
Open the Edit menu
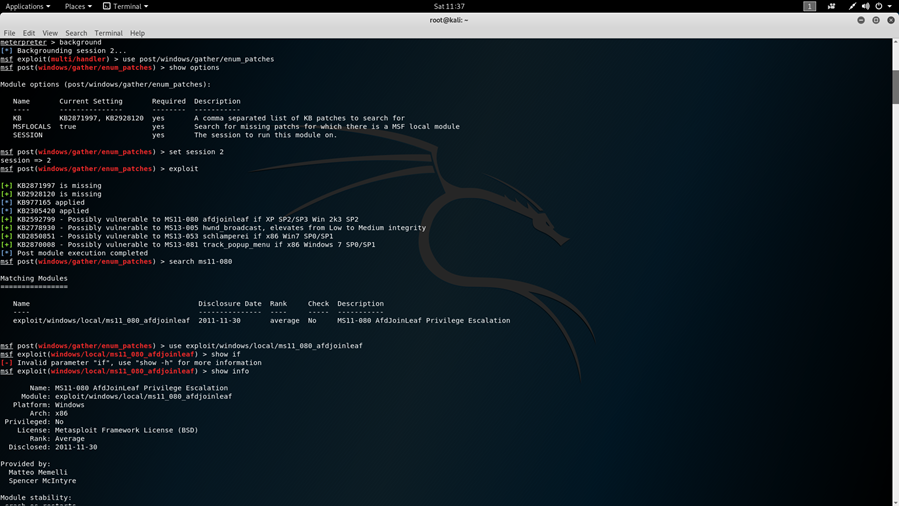[29, 33]
